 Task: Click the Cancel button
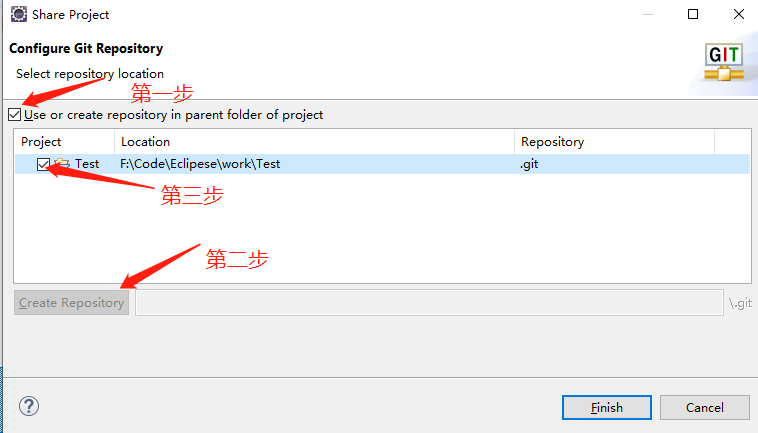point(704,407)
